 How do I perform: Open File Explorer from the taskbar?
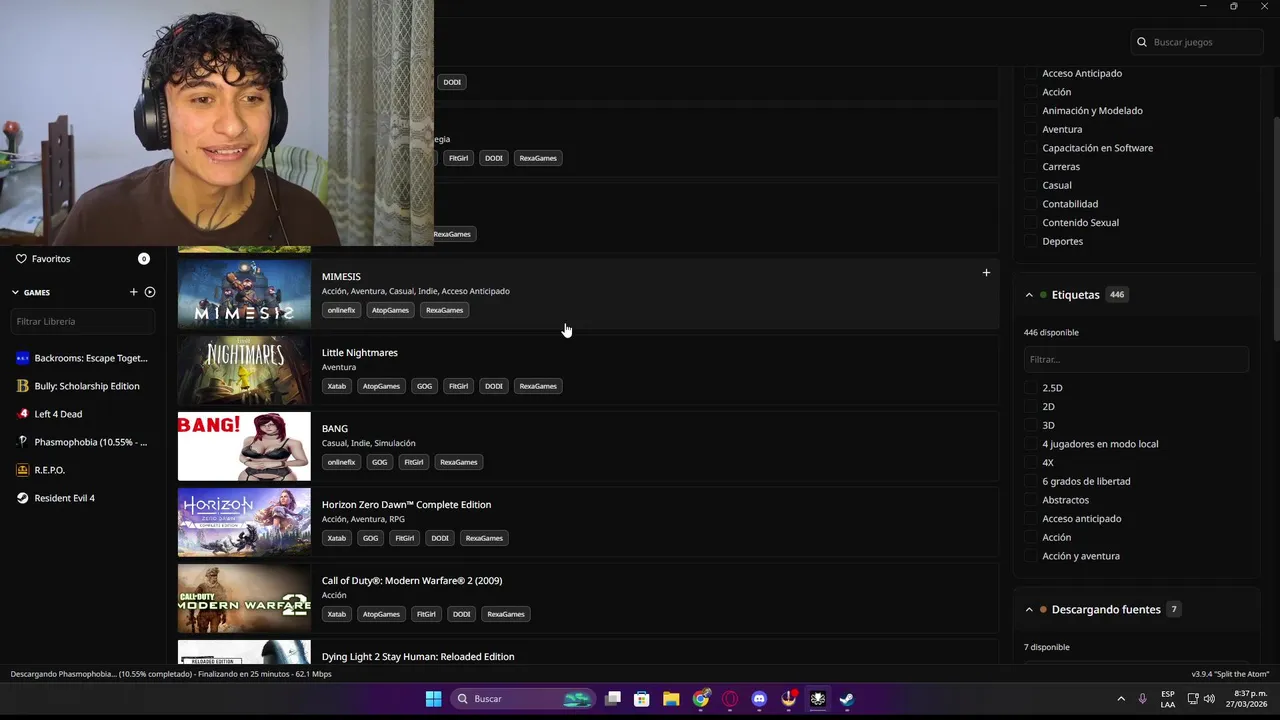(x=671, y=699)
